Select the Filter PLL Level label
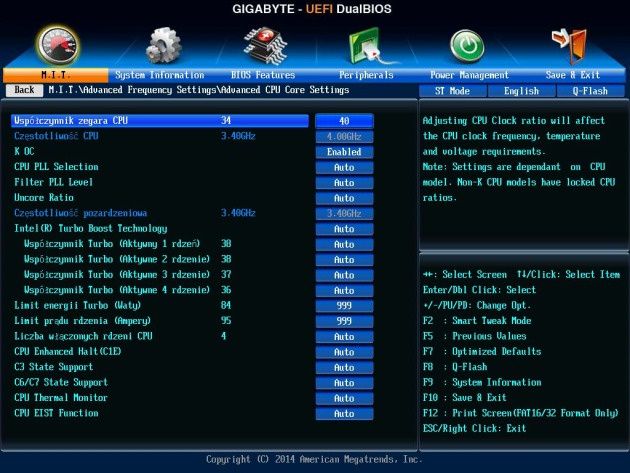630x473 pixels. click(x=53, y=182)
